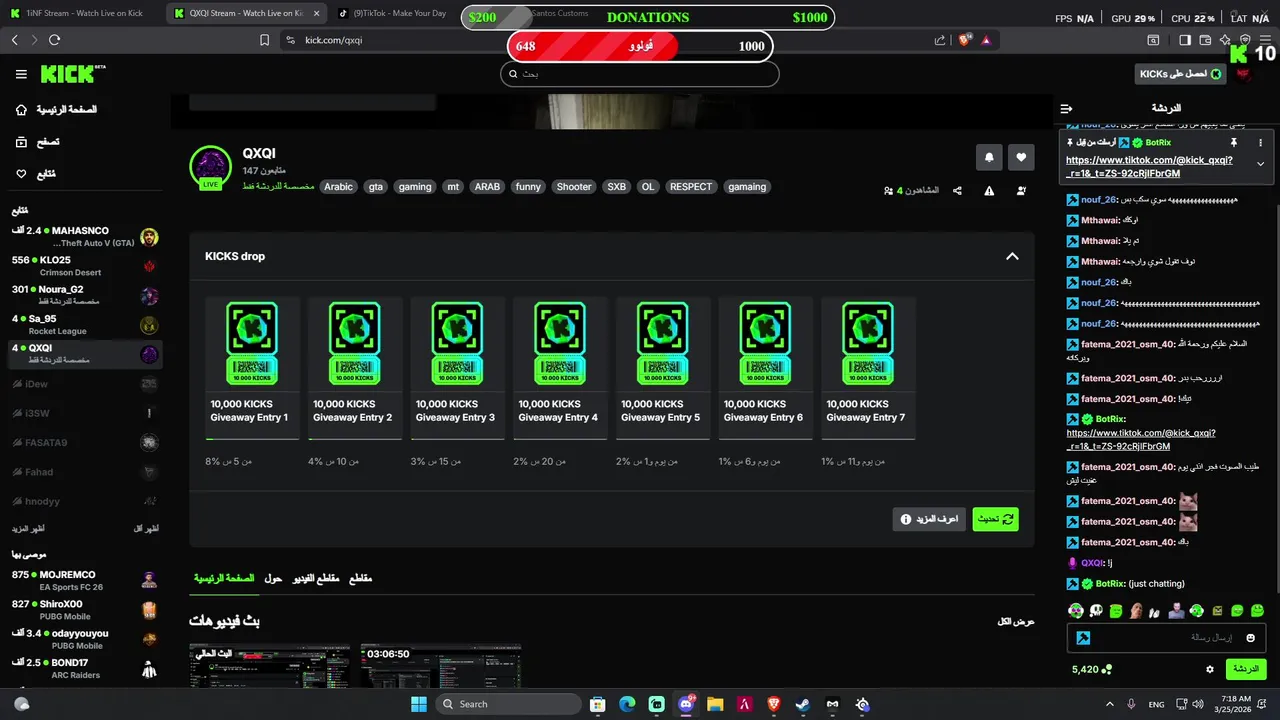
Task: Click the 'RESPECT' tag chip
Action: click(x=691, y=187)
